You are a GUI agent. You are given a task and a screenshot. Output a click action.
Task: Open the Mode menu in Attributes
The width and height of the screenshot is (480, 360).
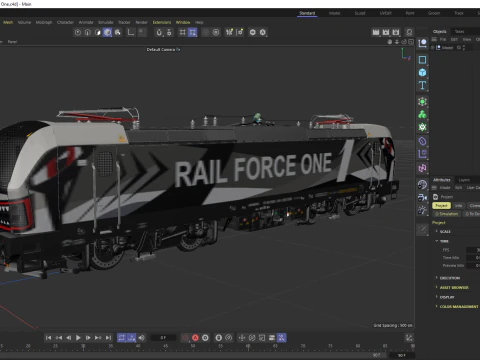(445, 188)
